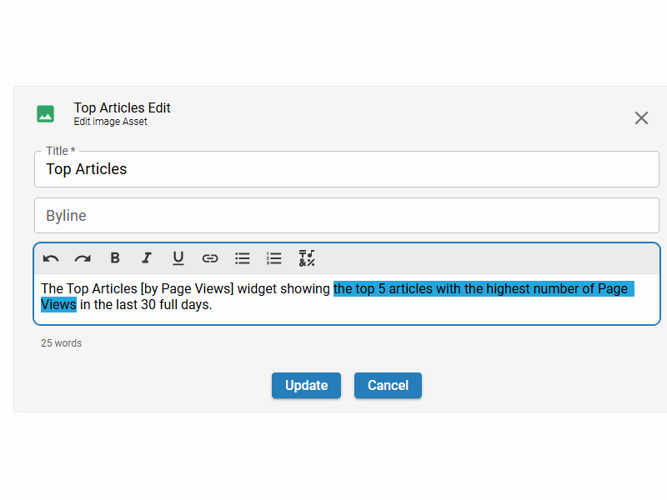This screenshot has height=500, width=667.
Task: Save changes with the Update button
Action: click(x=306, y=385)
